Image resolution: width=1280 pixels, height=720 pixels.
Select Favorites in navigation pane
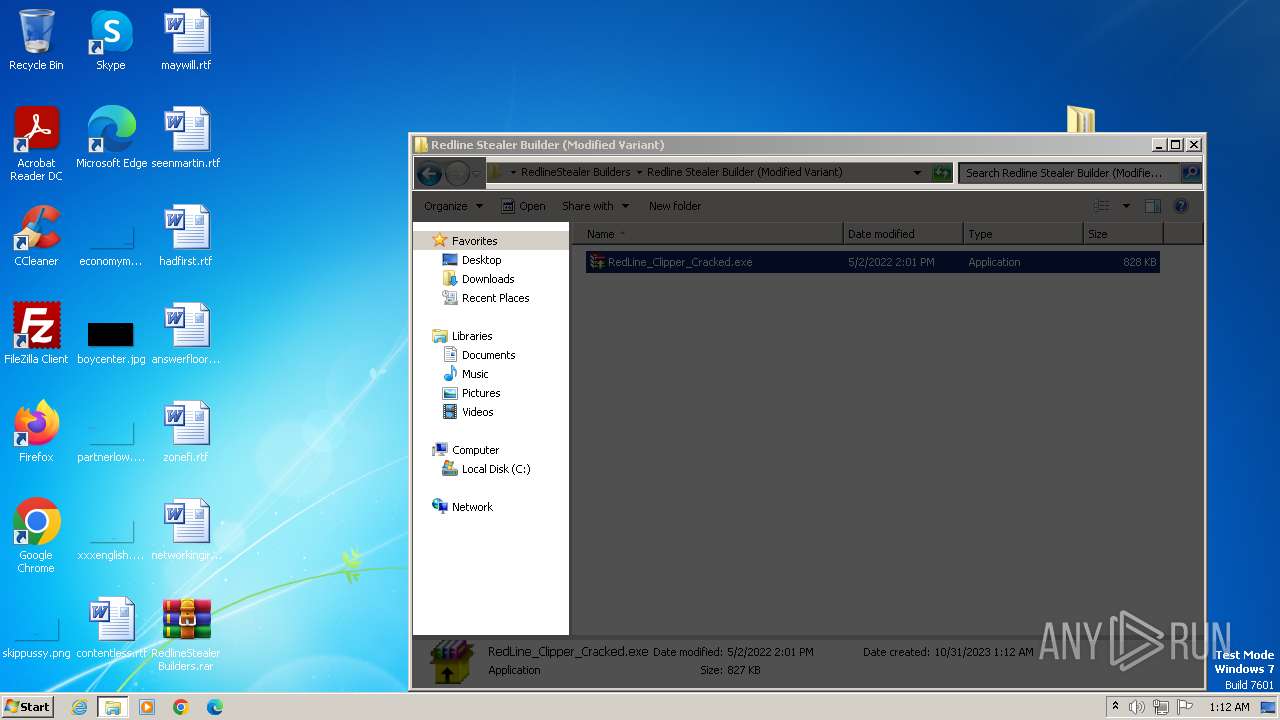[x=474, y=241]
